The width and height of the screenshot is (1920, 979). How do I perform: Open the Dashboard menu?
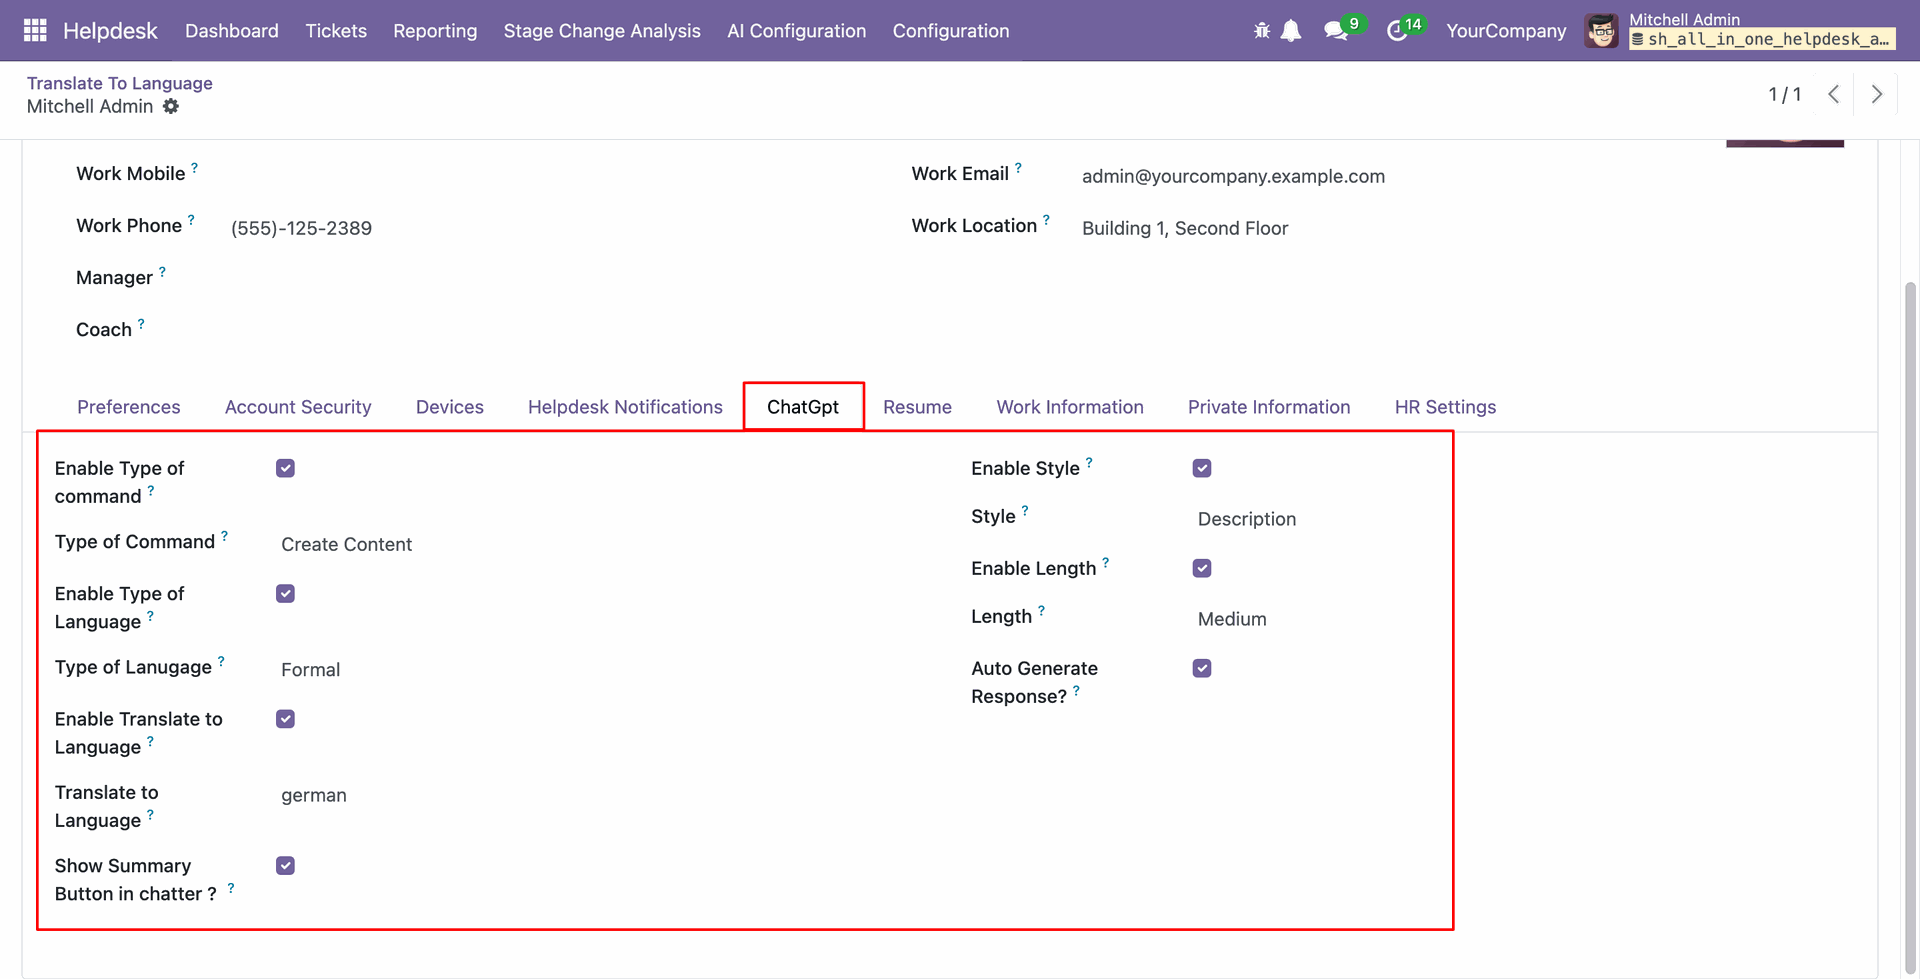232,31
